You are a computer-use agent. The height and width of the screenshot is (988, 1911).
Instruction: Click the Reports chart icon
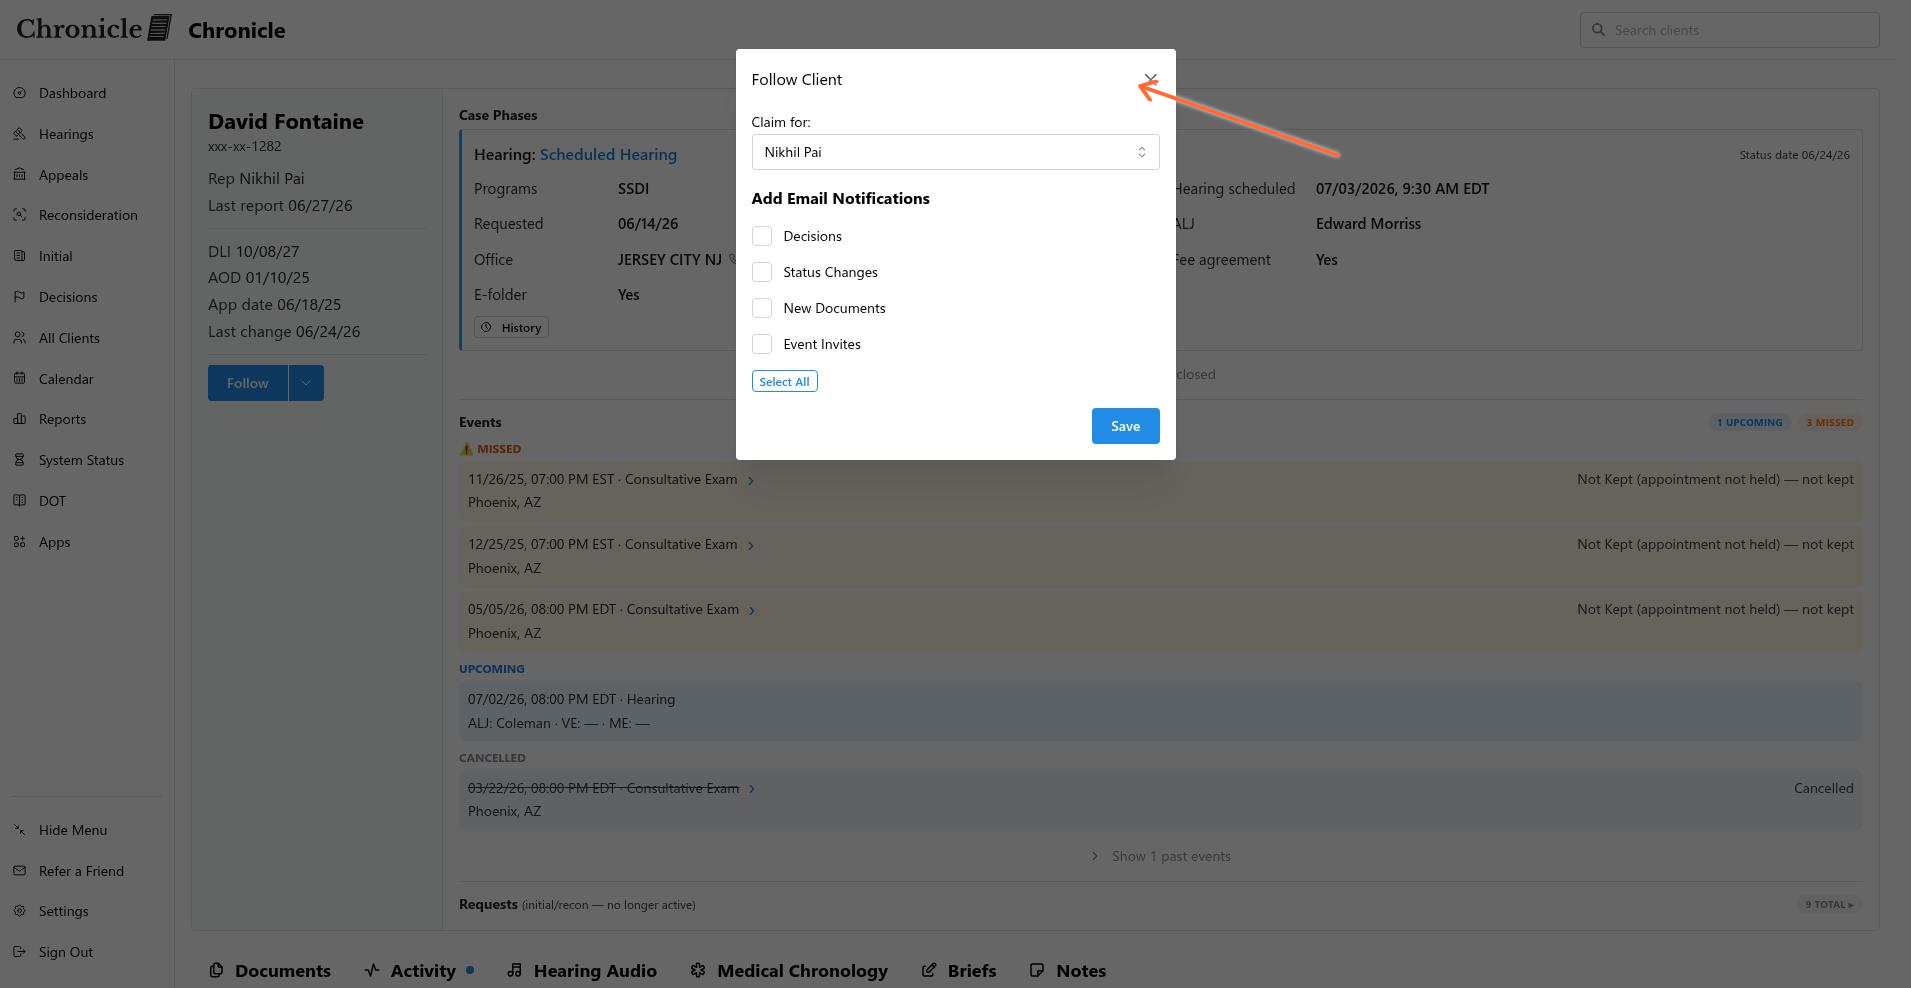(20, 419)
